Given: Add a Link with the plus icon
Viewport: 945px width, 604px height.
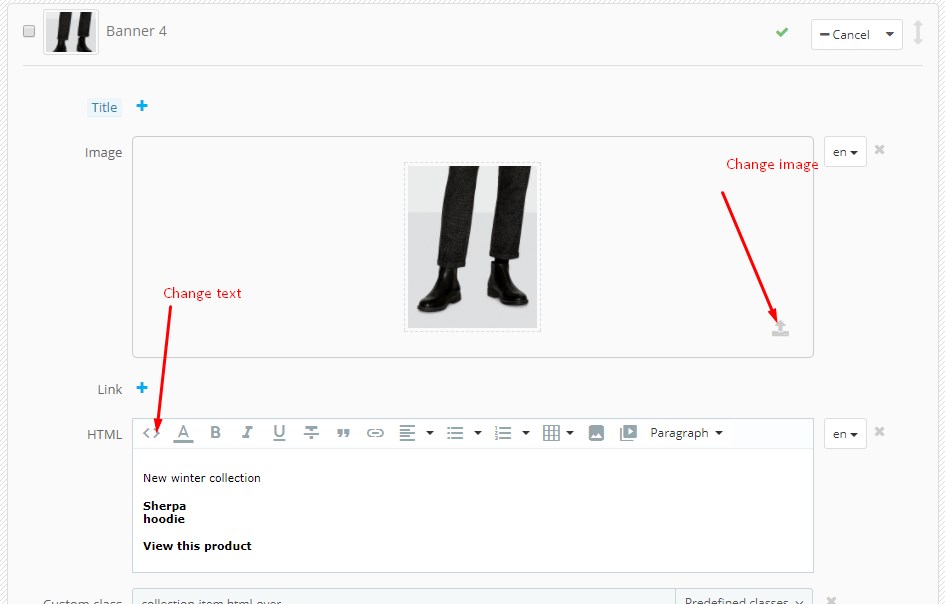Looking at the screenshot, I should click(x=142, y=388).
